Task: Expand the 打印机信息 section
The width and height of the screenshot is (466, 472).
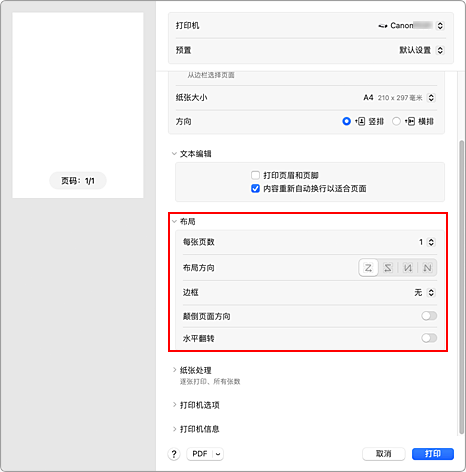Action: point(174,429)
